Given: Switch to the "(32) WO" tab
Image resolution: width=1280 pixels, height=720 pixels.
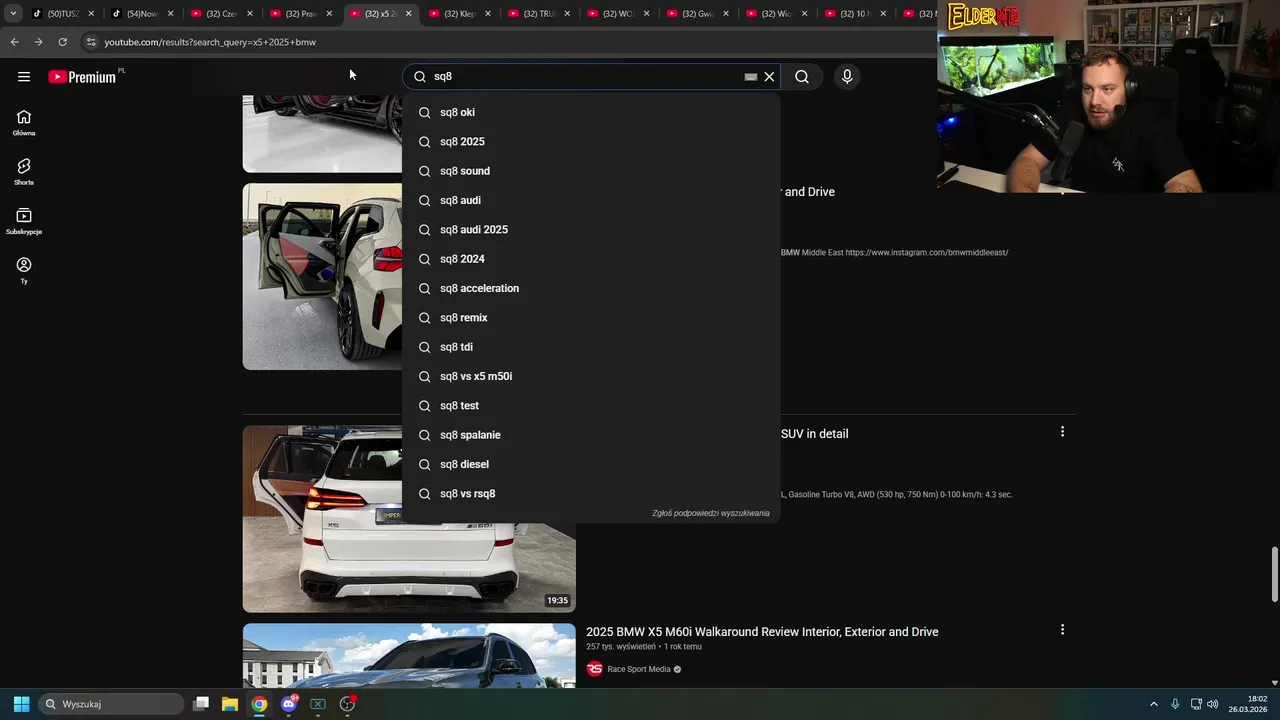Looking at the screenshot, I should point(618,14).
